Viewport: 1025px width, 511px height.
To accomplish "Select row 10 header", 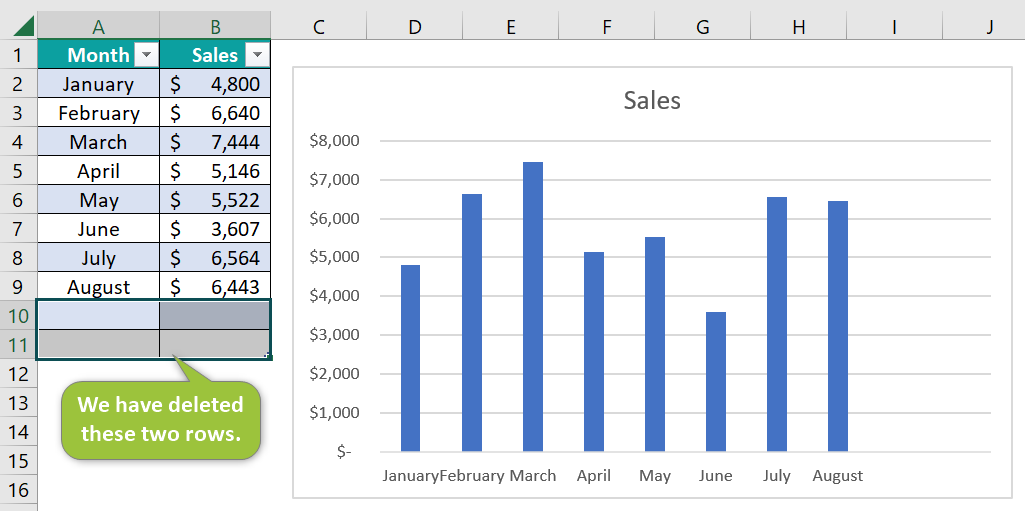I will (18, 316).
